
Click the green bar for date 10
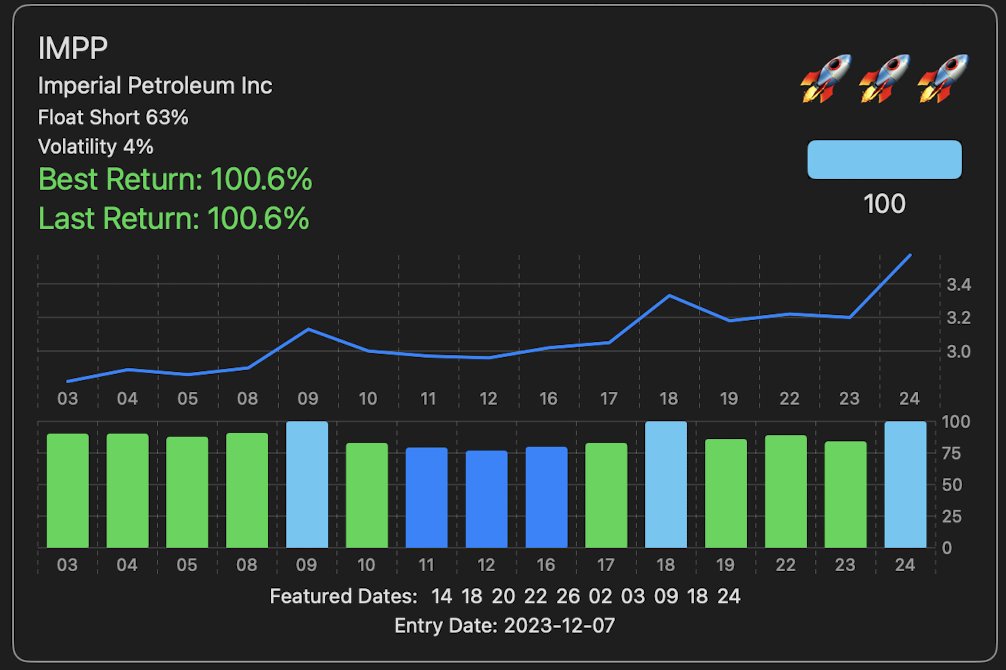366,495
